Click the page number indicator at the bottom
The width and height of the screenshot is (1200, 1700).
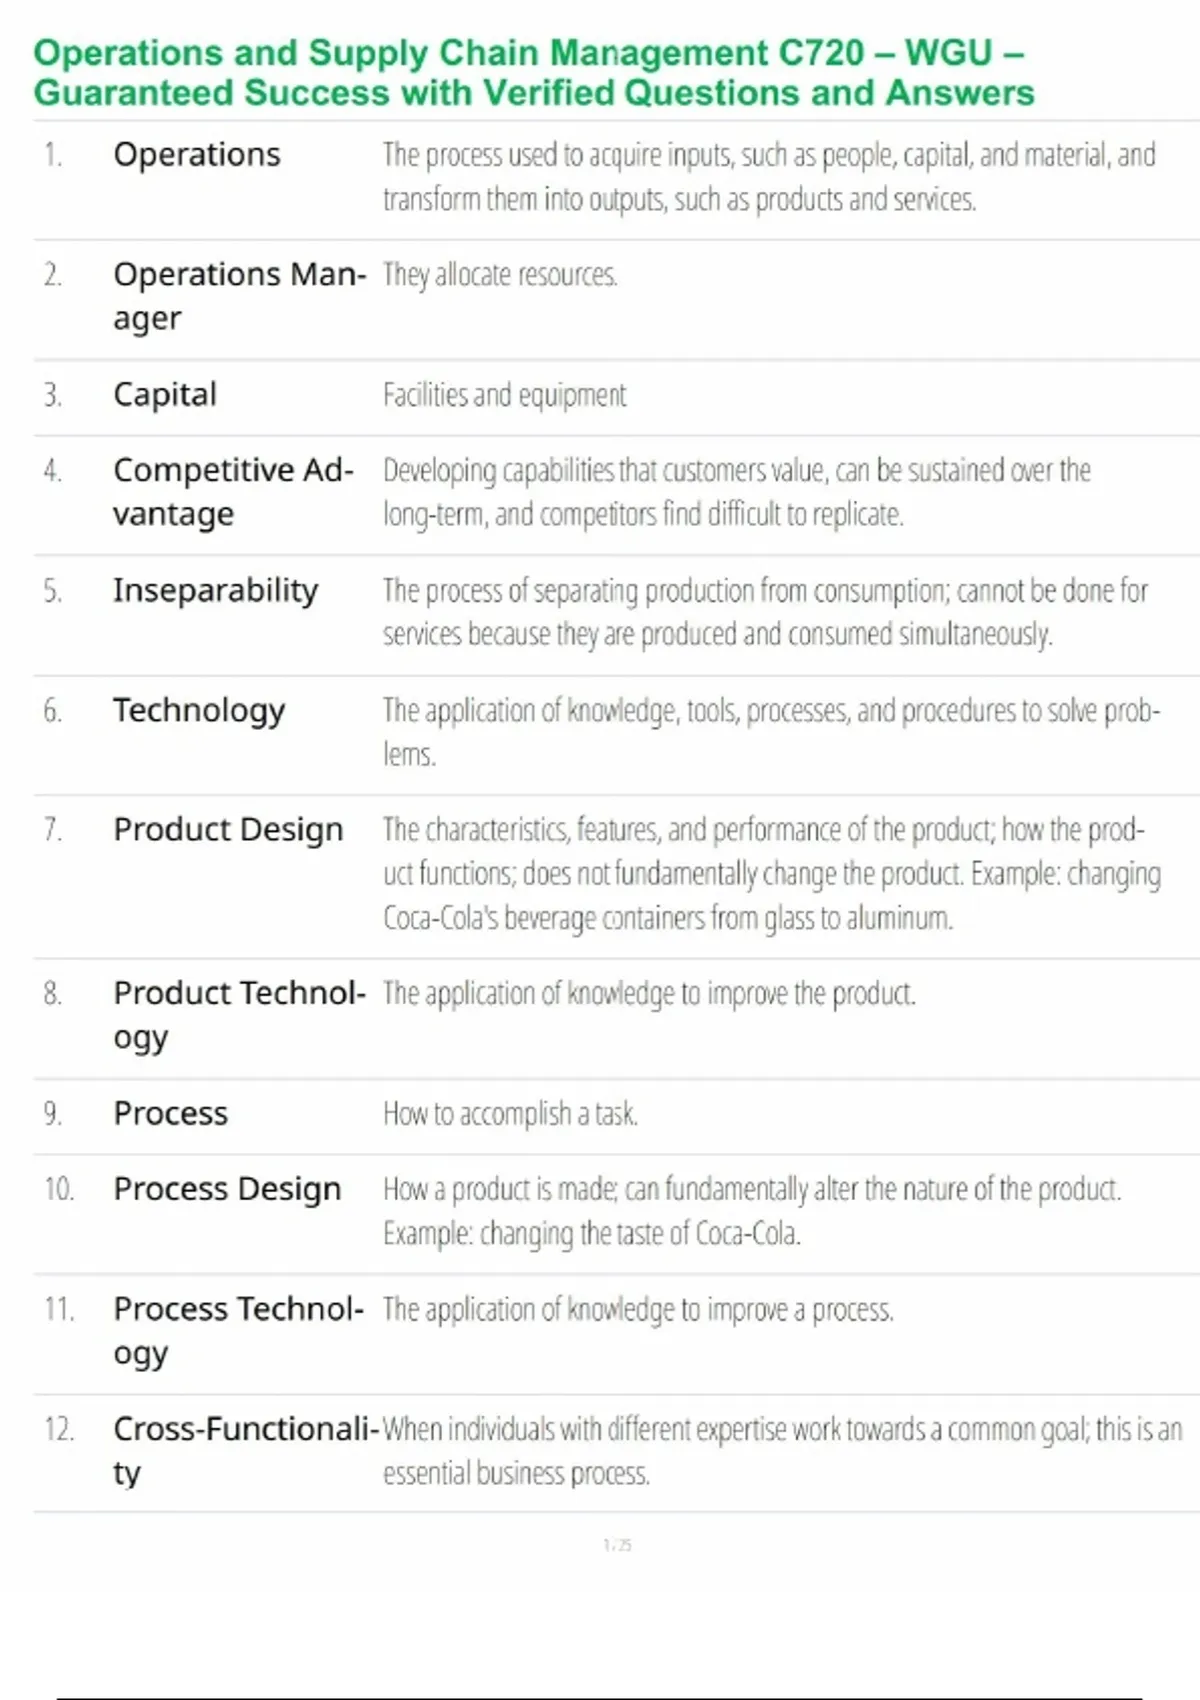pyautogui.click(x=617, y=1545)
